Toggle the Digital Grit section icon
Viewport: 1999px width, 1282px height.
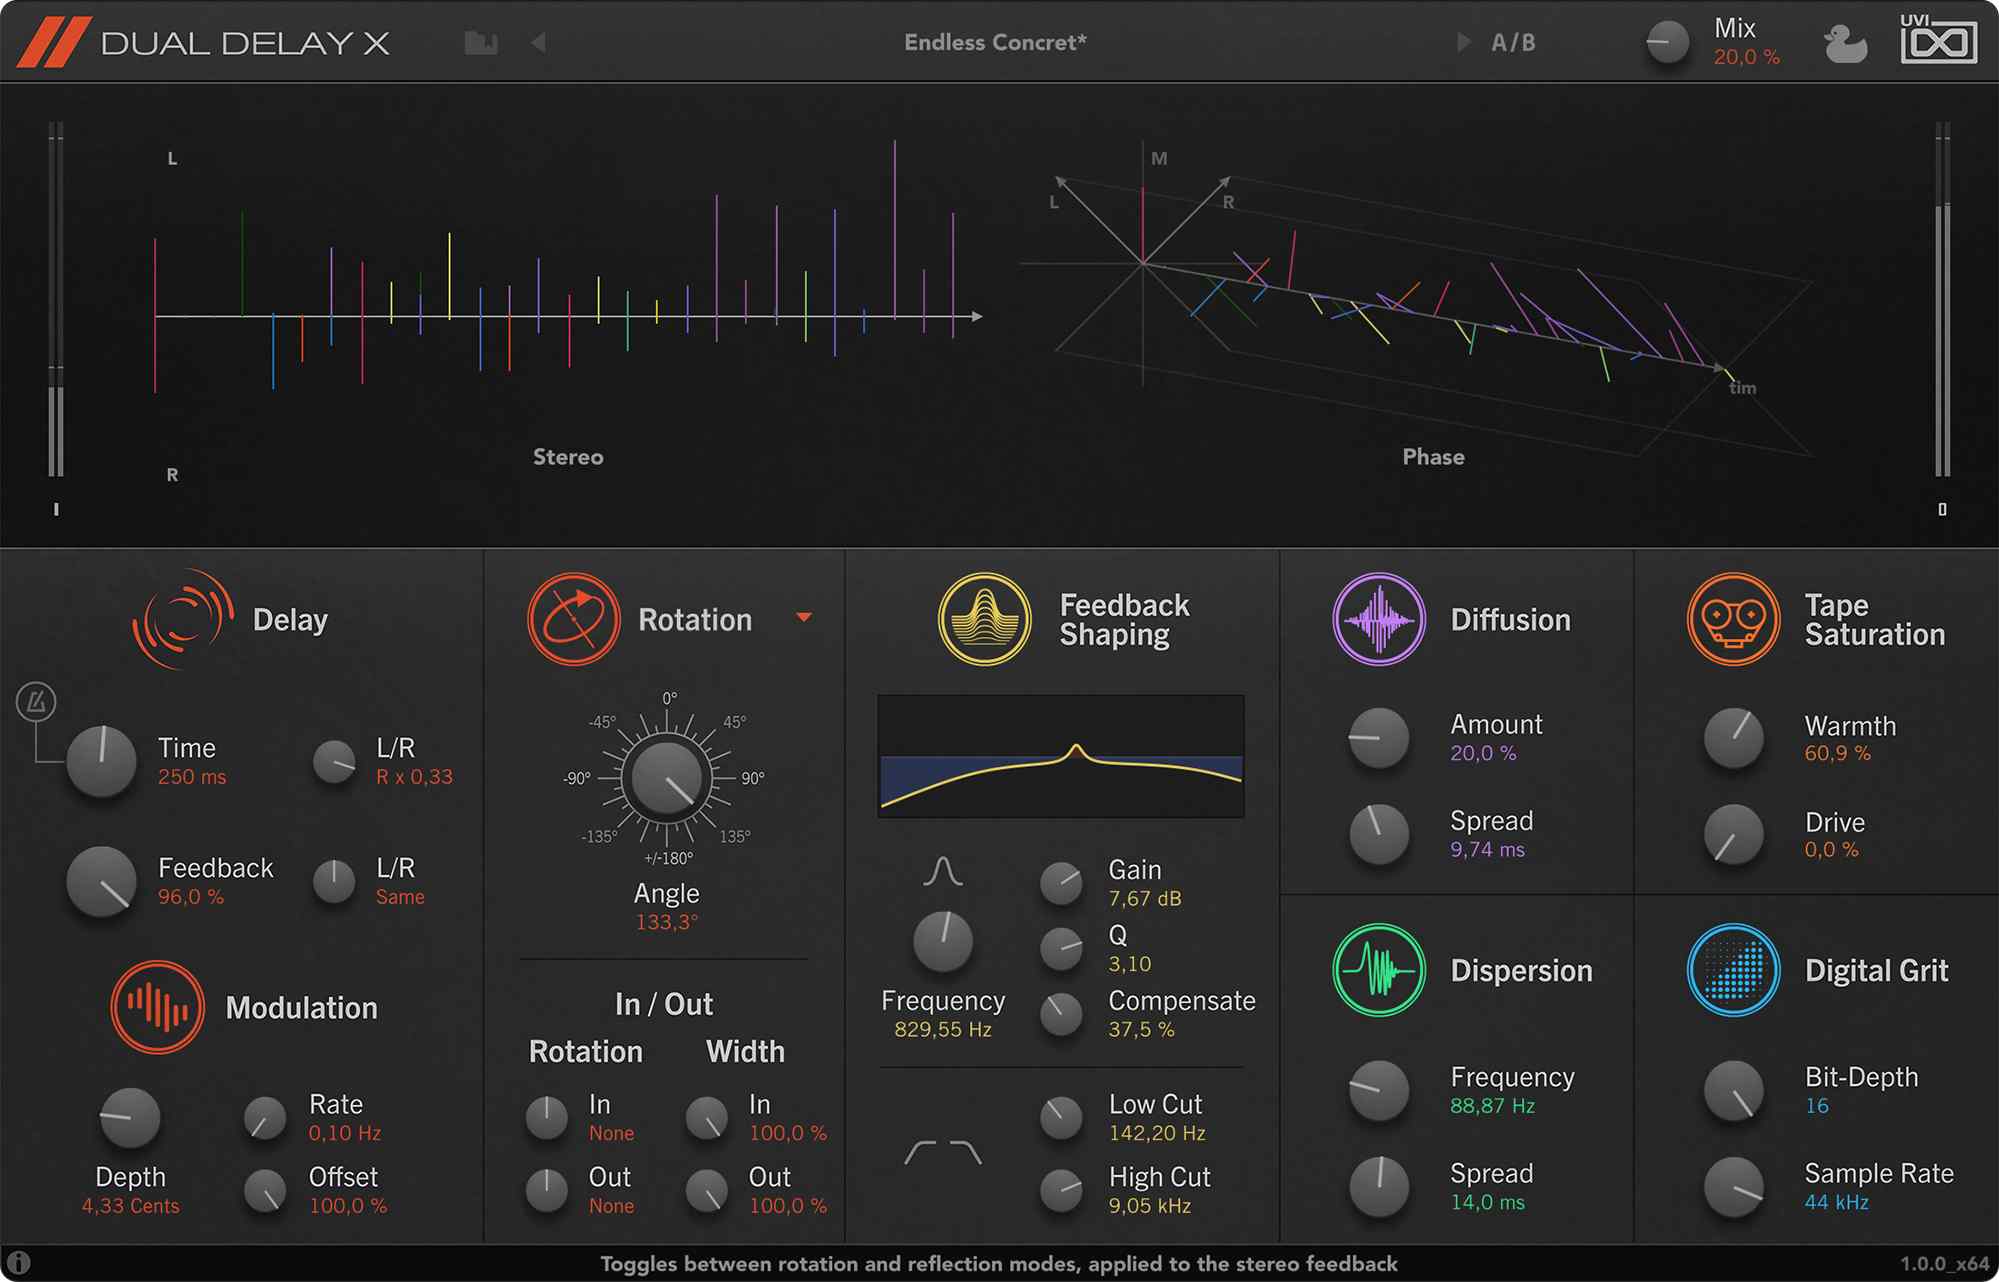pos(1734,970)
